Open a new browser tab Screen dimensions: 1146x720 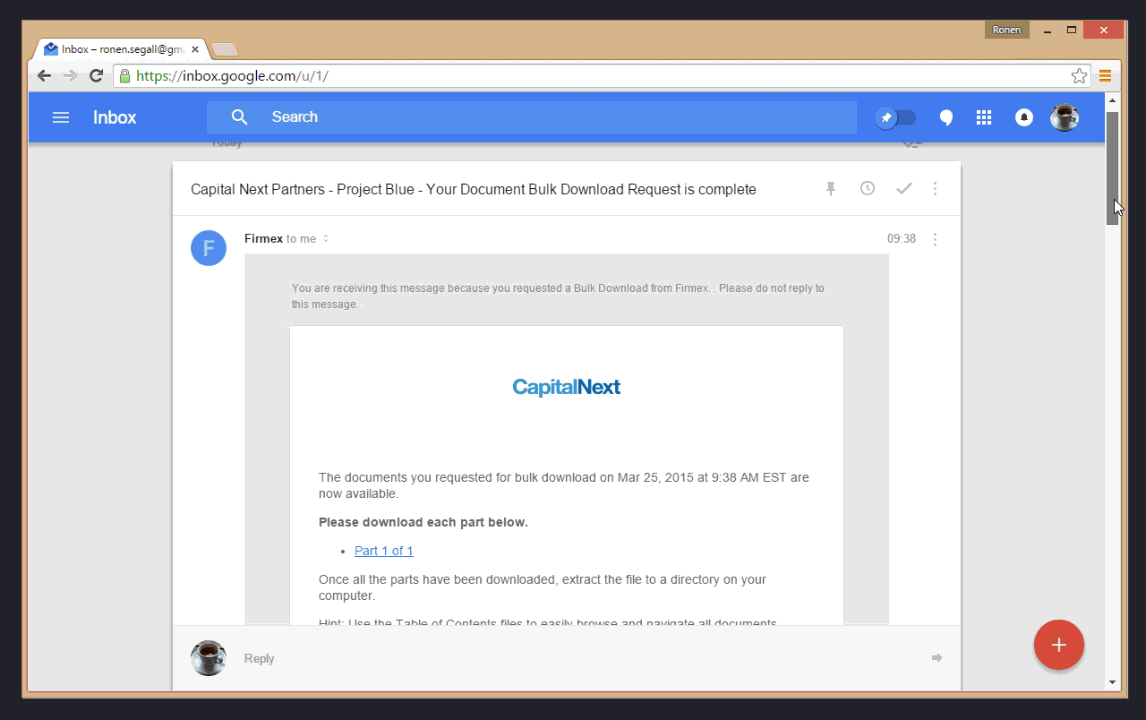point(224,50)
